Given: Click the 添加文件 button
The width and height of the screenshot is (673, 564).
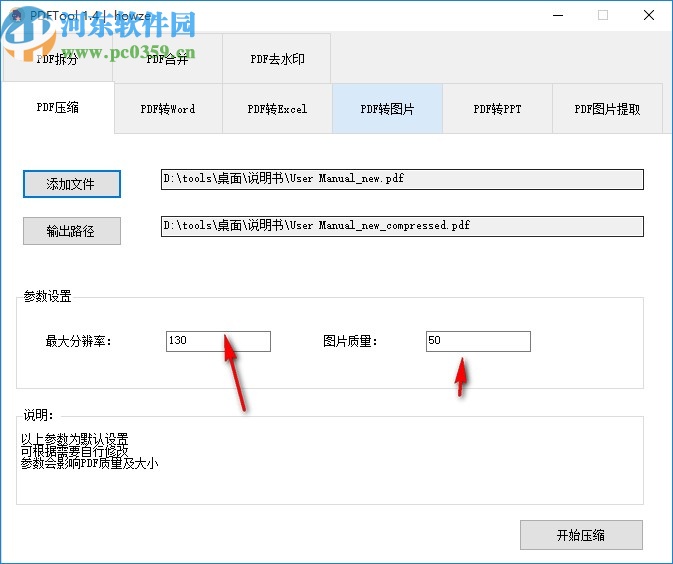Looking at the screenshot, I should 72,184.
